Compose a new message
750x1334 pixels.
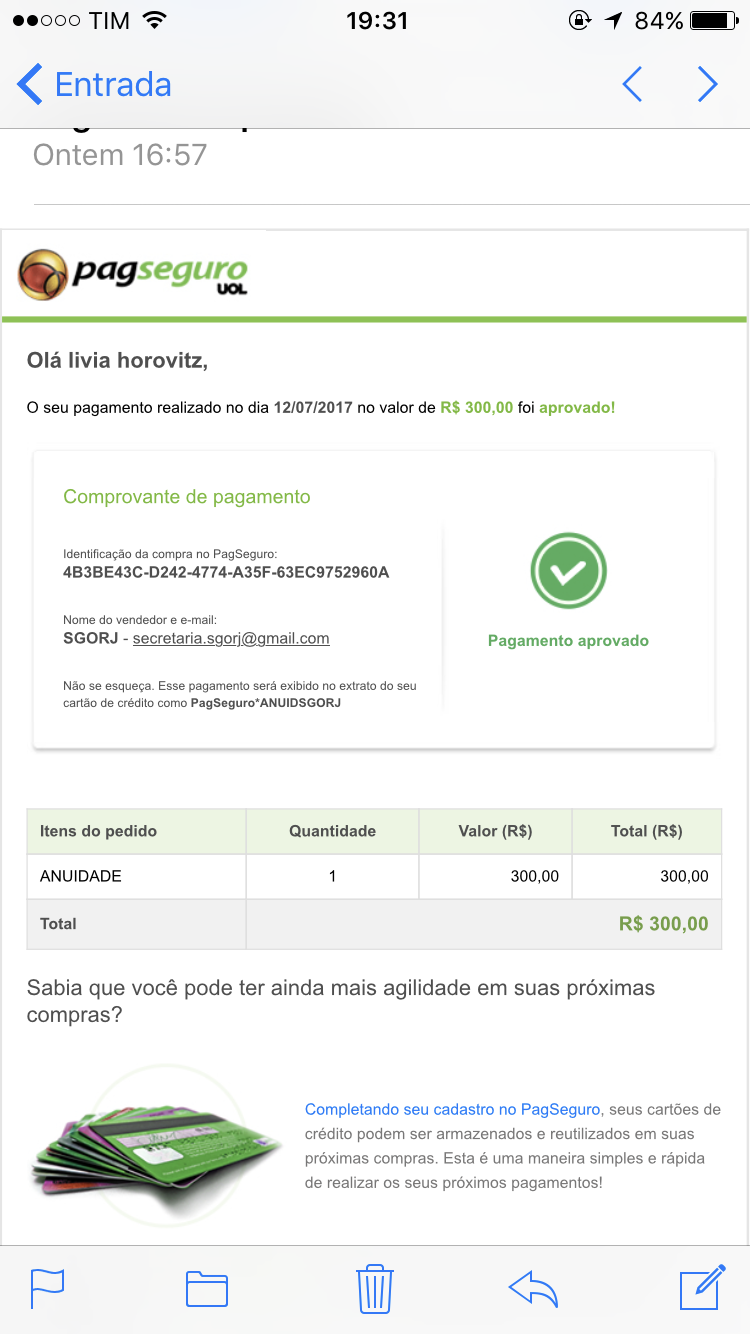(x=702, y=1287)
